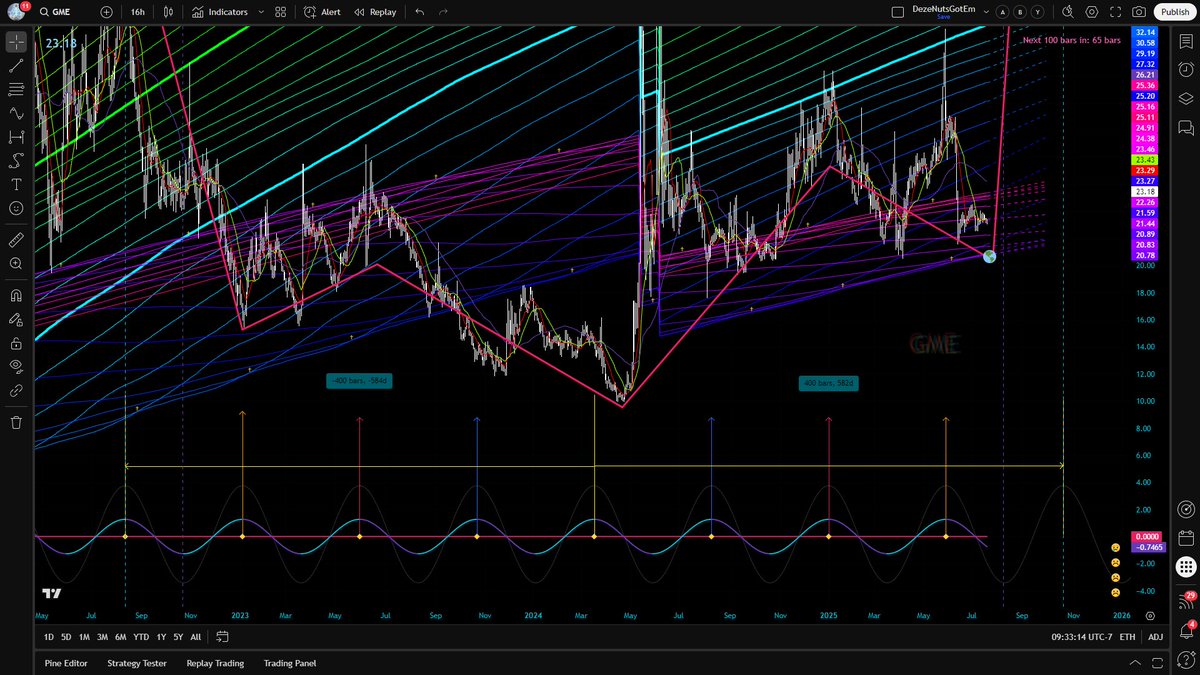Viewport: 1200px width, 675px height.
Task: Save the layout via Save link
Action: (944, 18)
